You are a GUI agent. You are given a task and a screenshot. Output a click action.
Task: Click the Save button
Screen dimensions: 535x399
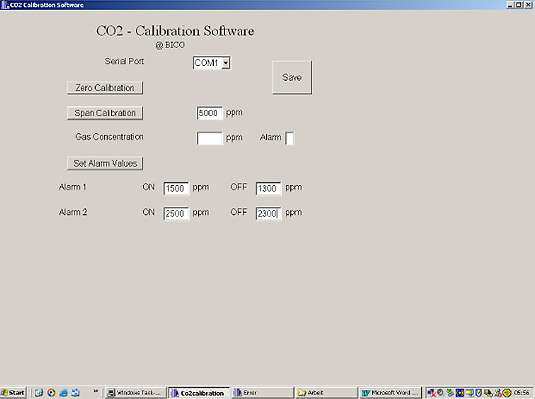[292, 77]
